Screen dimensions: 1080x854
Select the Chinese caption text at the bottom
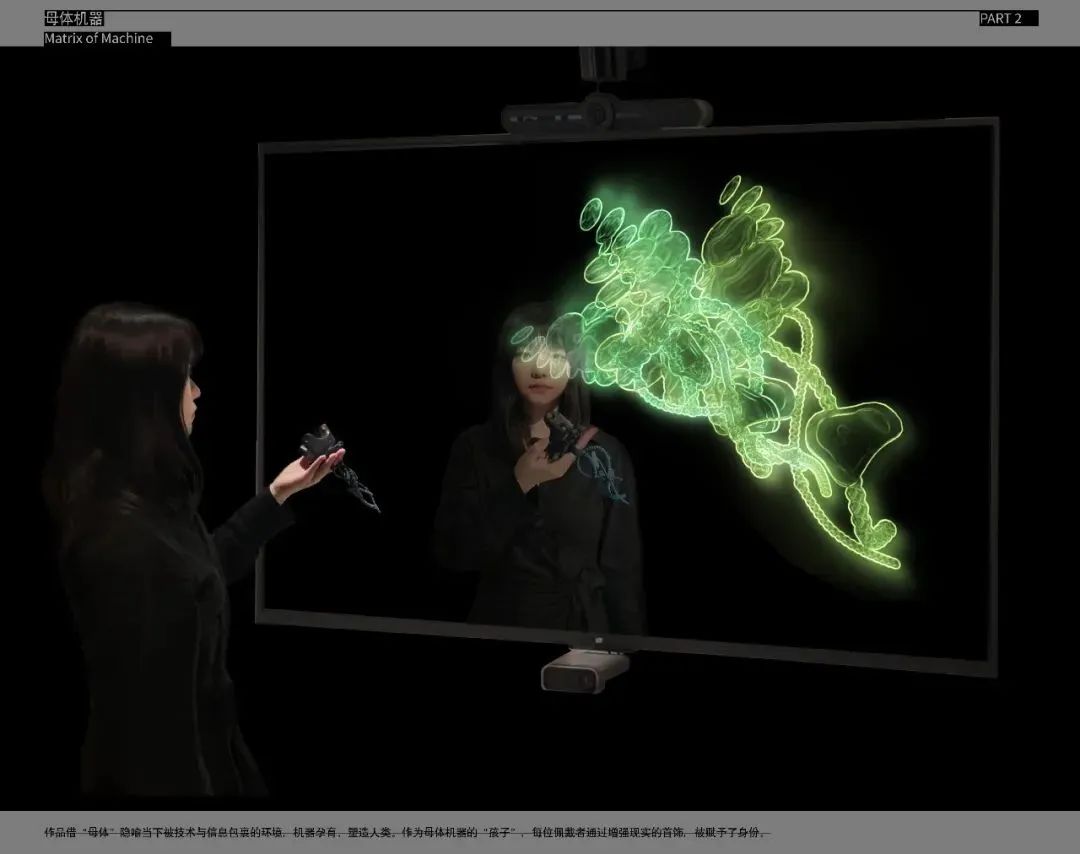405,832
